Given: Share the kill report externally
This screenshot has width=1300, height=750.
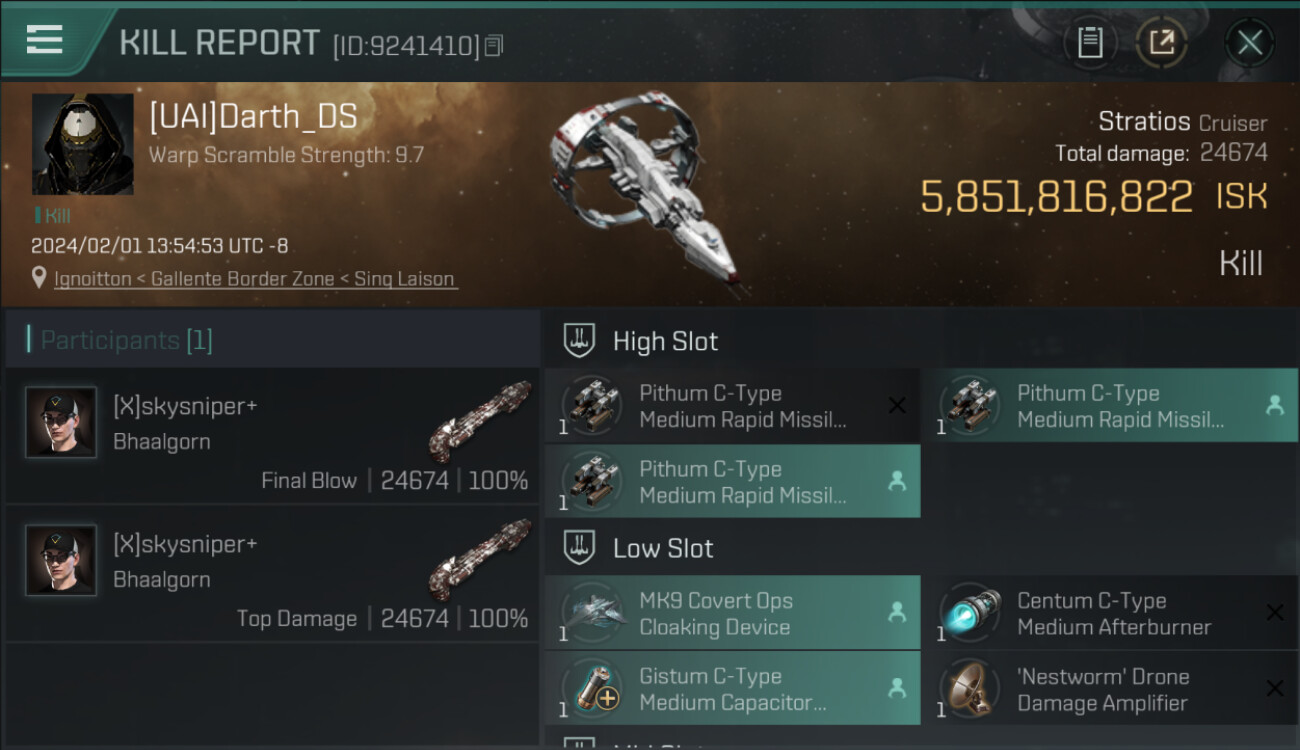Looking at the screenshot, I should coord(1161,43).
